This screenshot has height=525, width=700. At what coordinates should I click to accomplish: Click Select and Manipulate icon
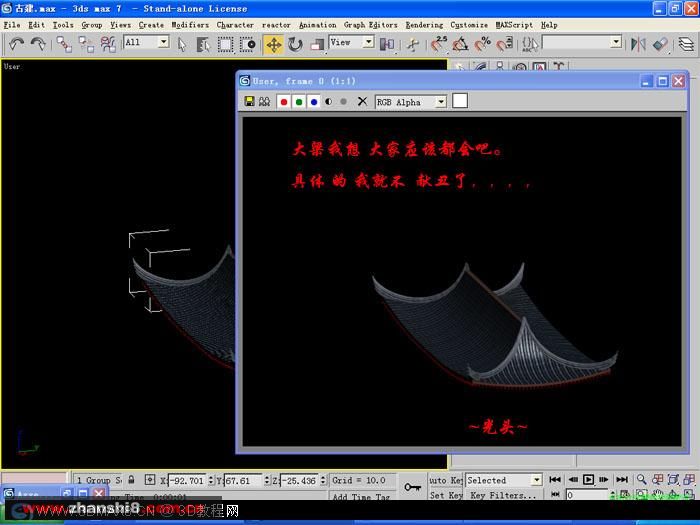412,44
